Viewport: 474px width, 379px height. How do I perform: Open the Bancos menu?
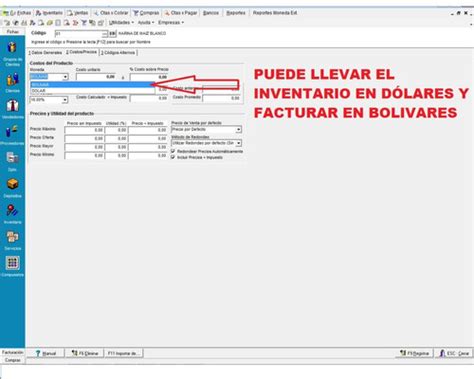click(211, 13)
